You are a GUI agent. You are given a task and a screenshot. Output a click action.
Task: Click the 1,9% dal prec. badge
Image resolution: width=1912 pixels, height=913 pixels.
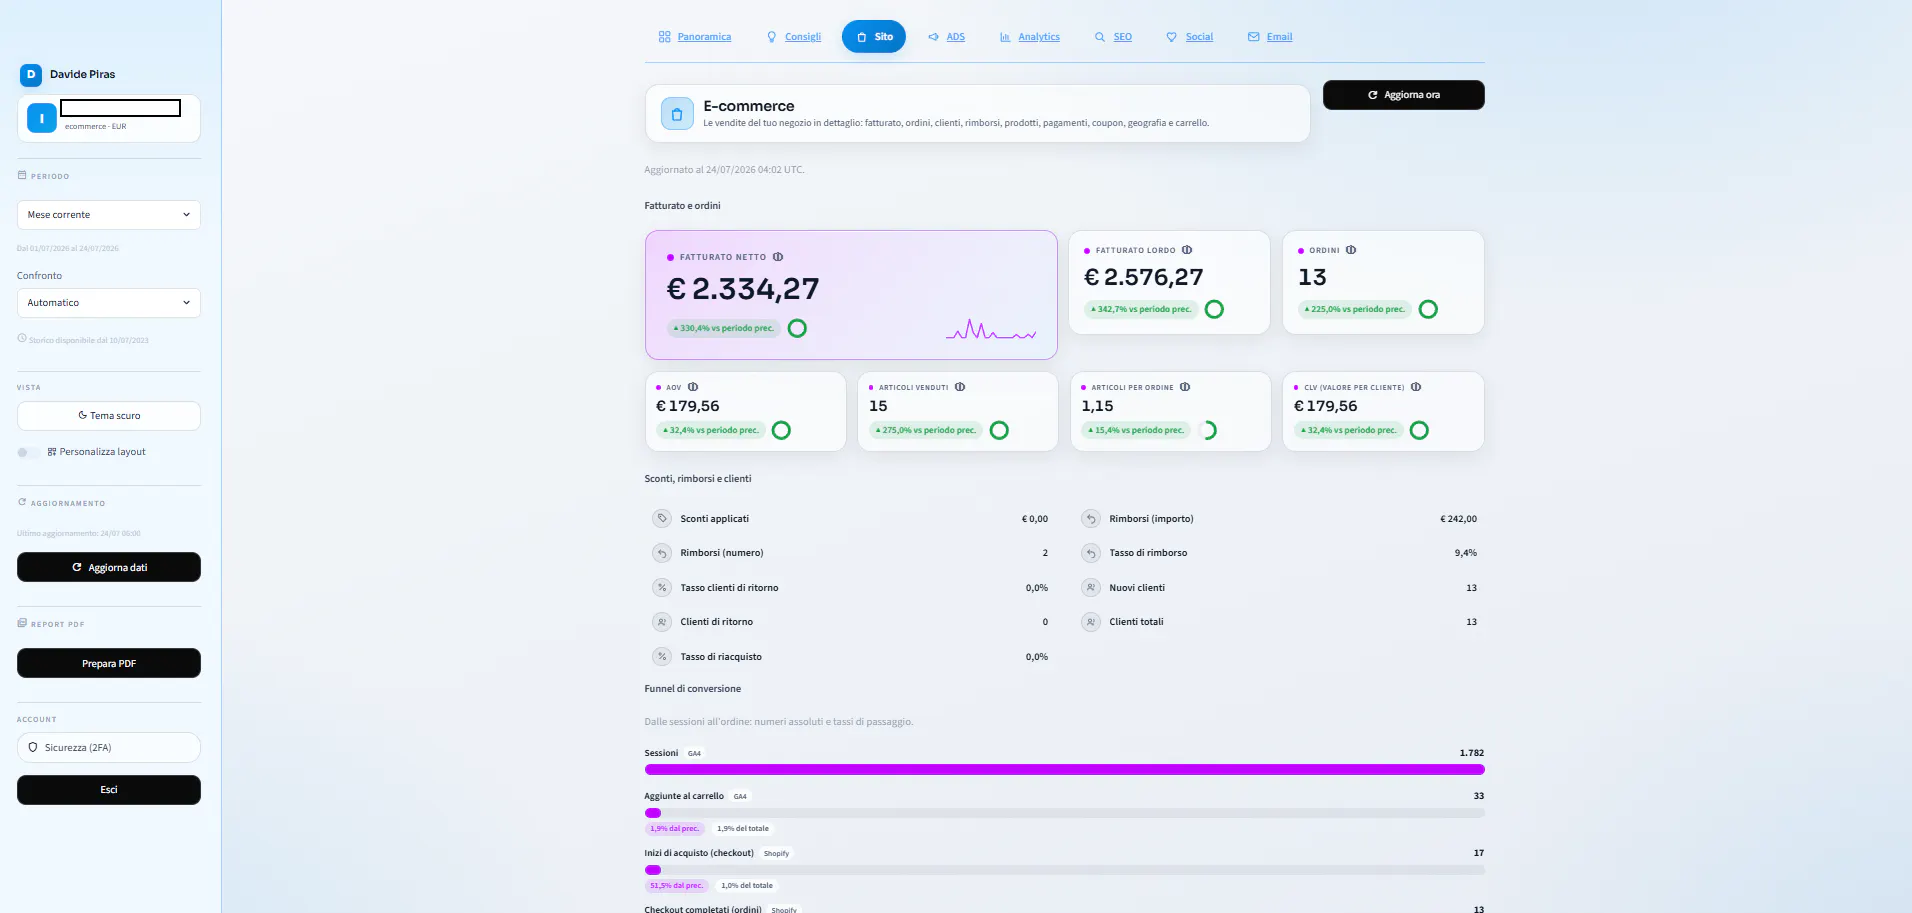click(x=675, y=829)
